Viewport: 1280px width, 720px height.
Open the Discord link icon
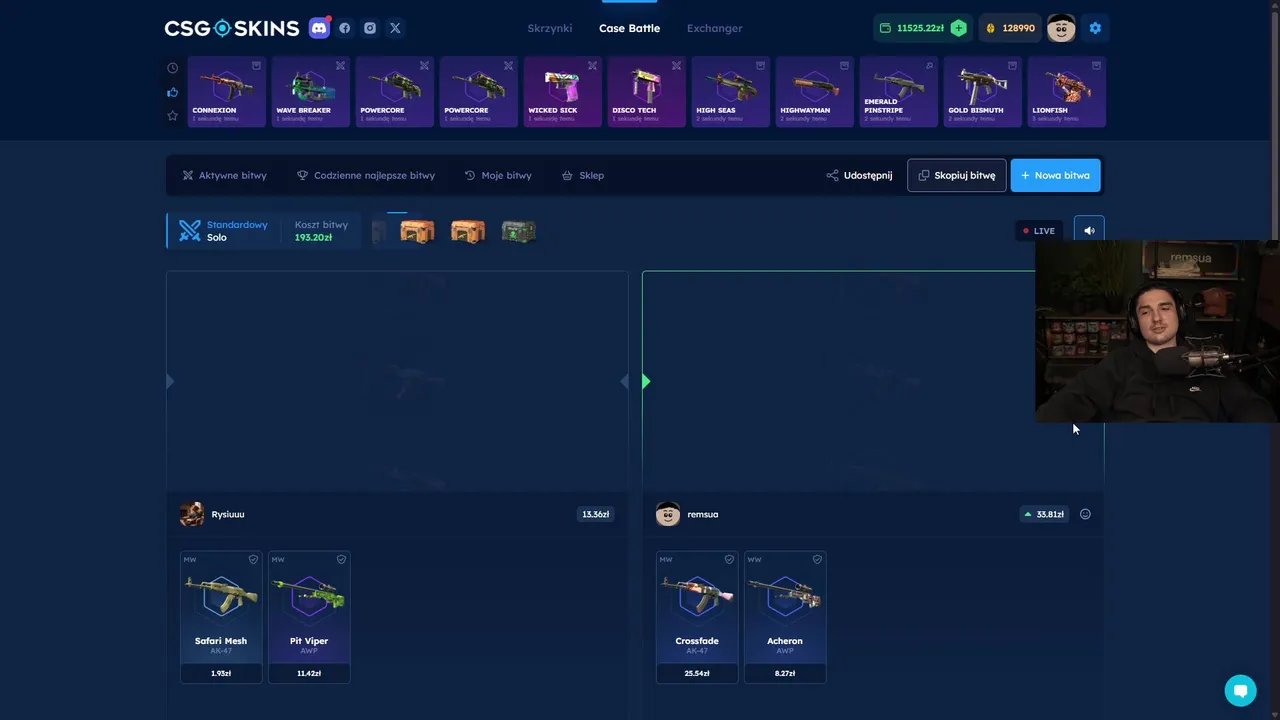point(319,28)
